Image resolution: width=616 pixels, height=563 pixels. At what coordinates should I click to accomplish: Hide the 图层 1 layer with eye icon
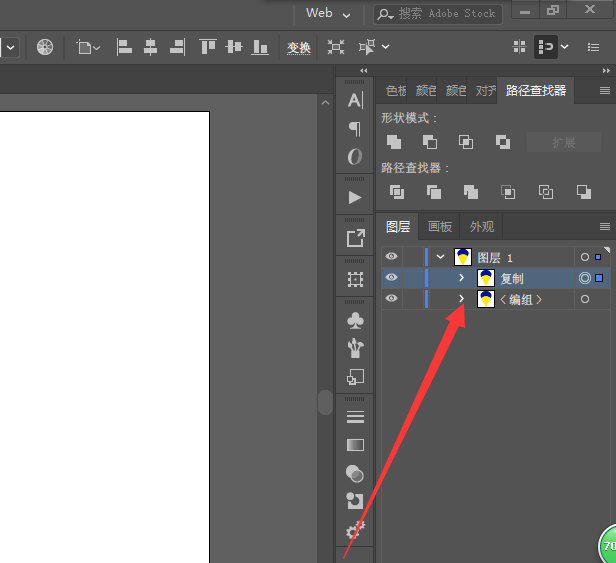tap(391, 257)
